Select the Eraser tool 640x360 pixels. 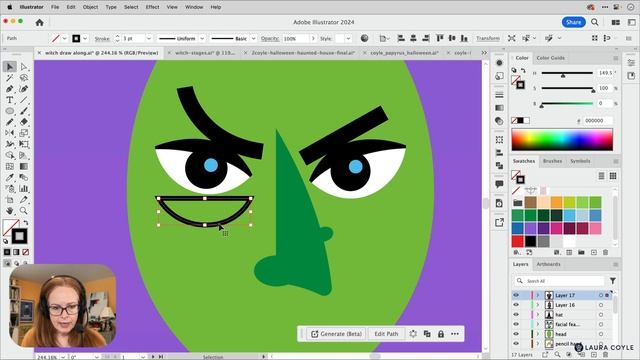24,122
